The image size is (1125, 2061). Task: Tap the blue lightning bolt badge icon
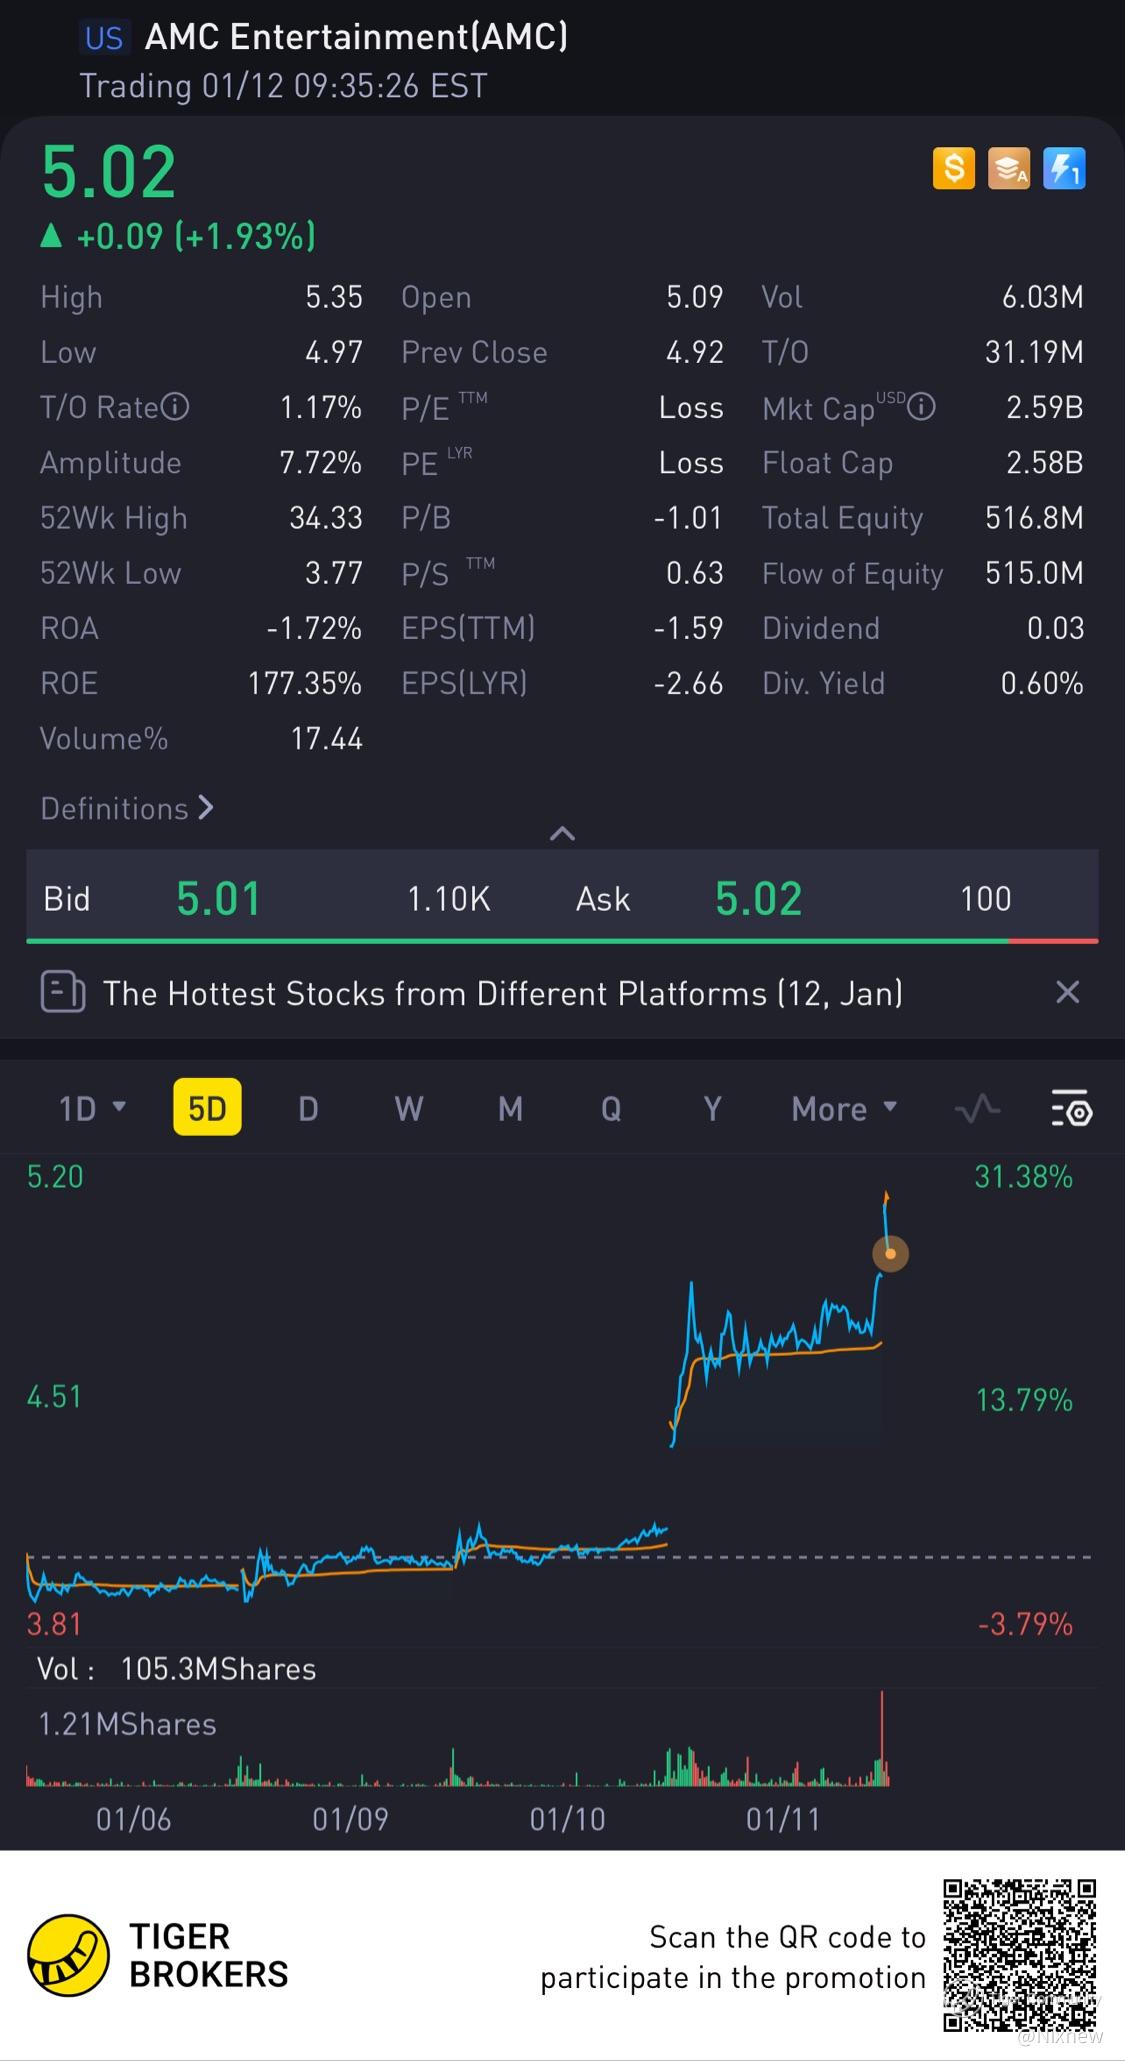[x=1064, y=168]
